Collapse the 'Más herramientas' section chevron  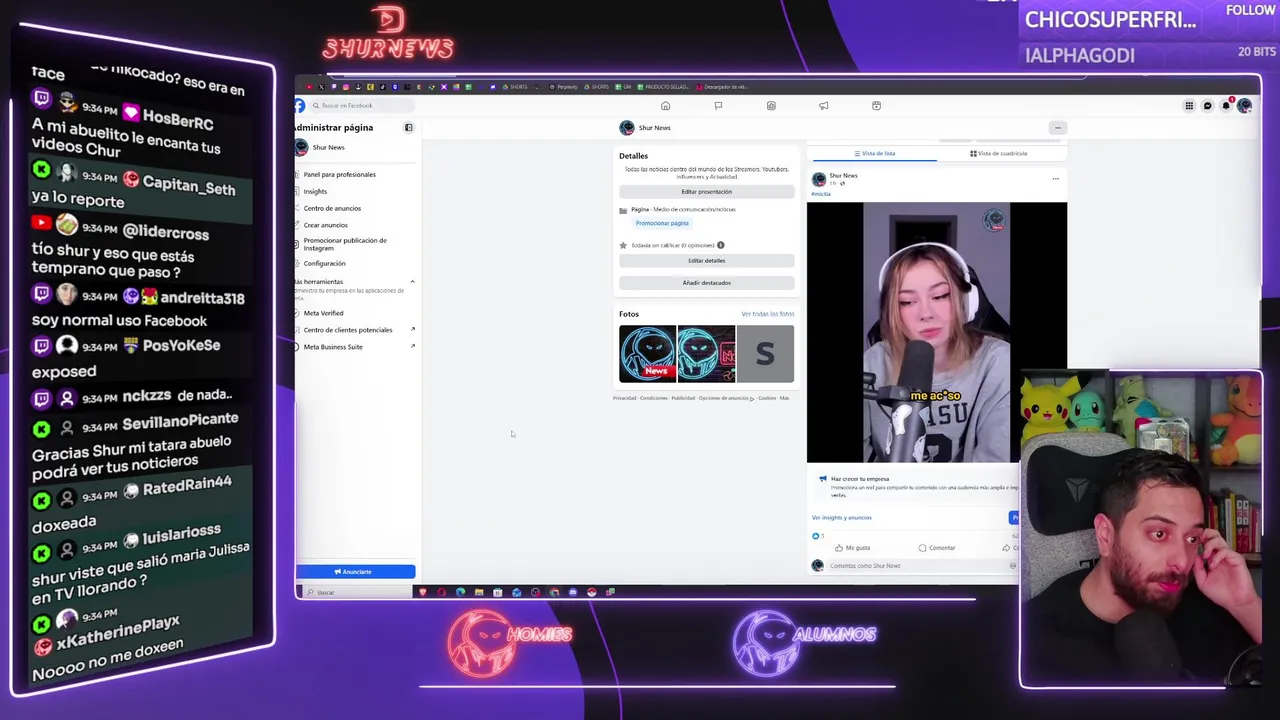412,282
